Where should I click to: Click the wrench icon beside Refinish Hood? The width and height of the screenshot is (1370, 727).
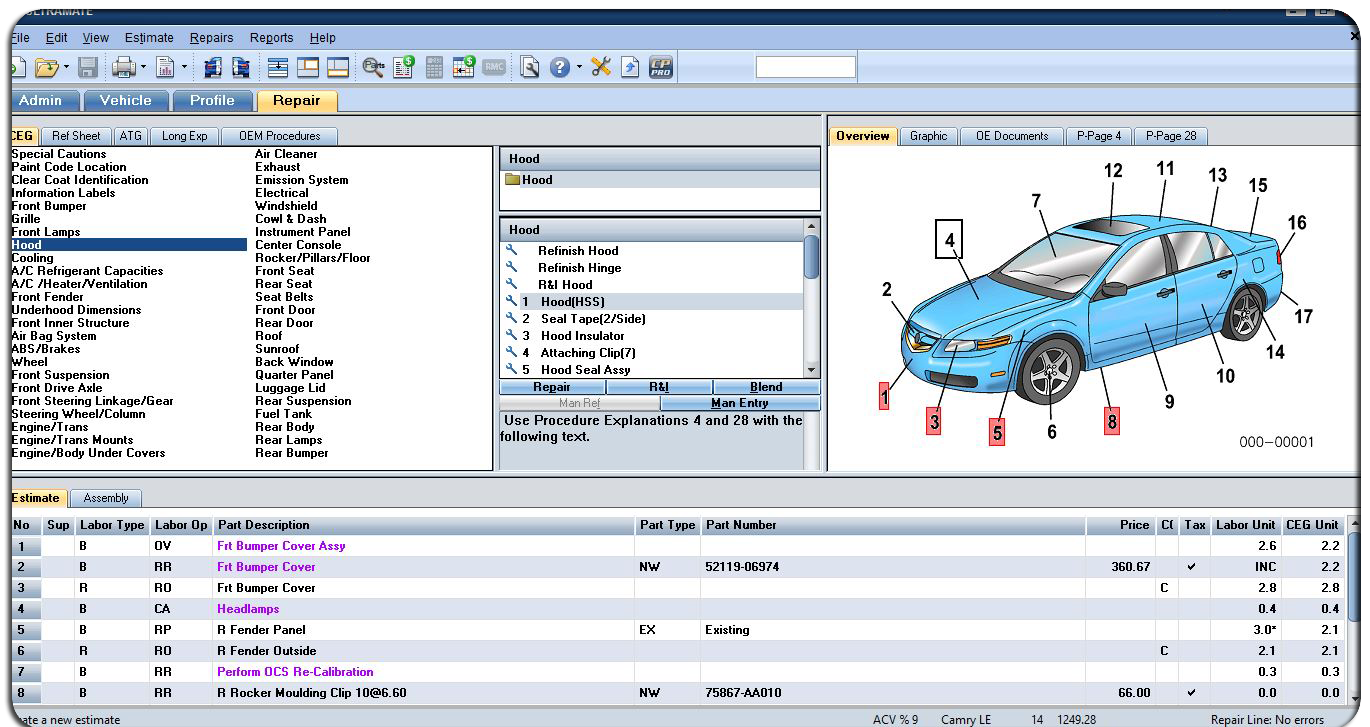[x=512, y=251]
